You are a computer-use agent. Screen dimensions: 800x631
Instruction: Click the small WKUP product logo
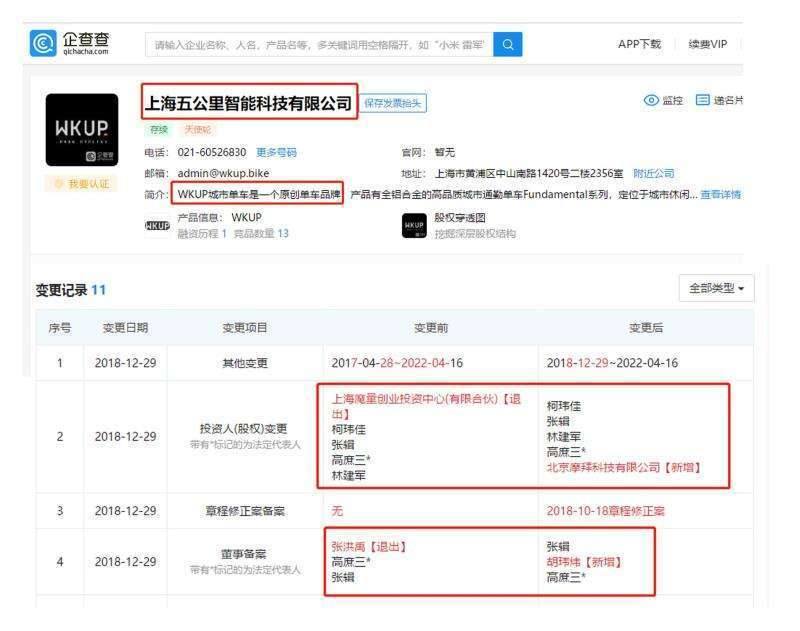[157, 225]
